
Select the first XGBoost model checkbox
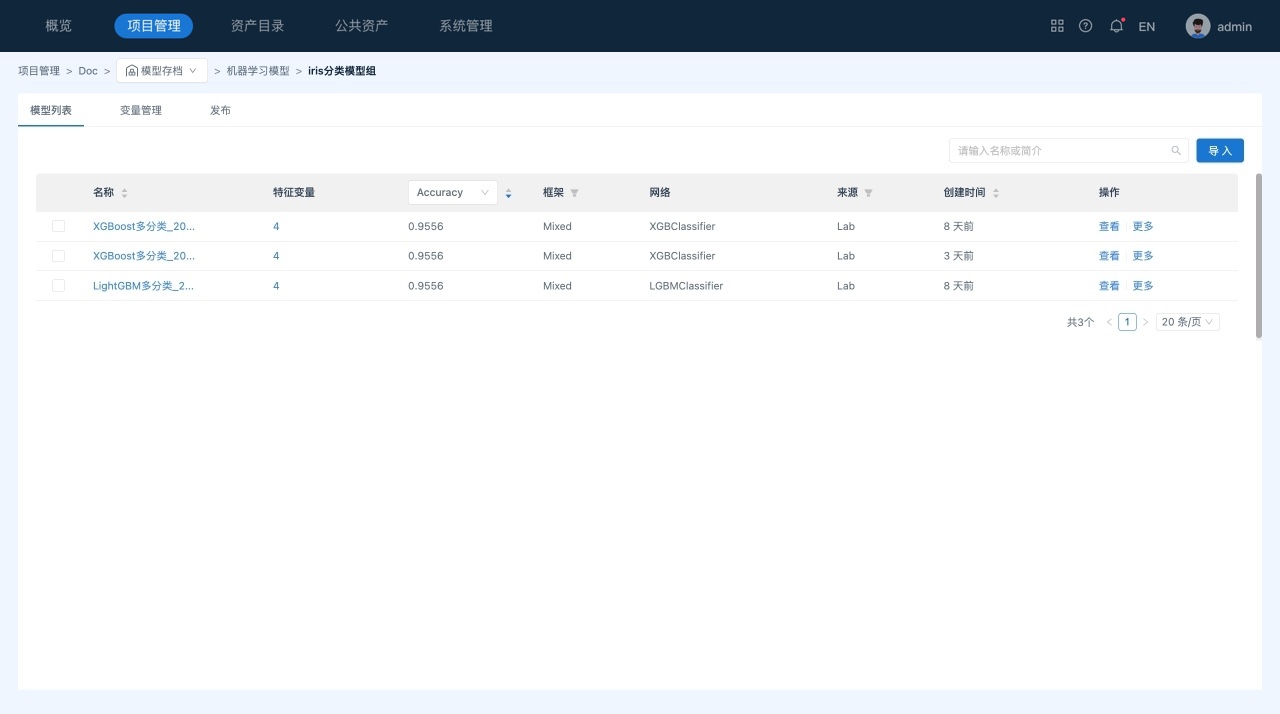click(58, 226)
